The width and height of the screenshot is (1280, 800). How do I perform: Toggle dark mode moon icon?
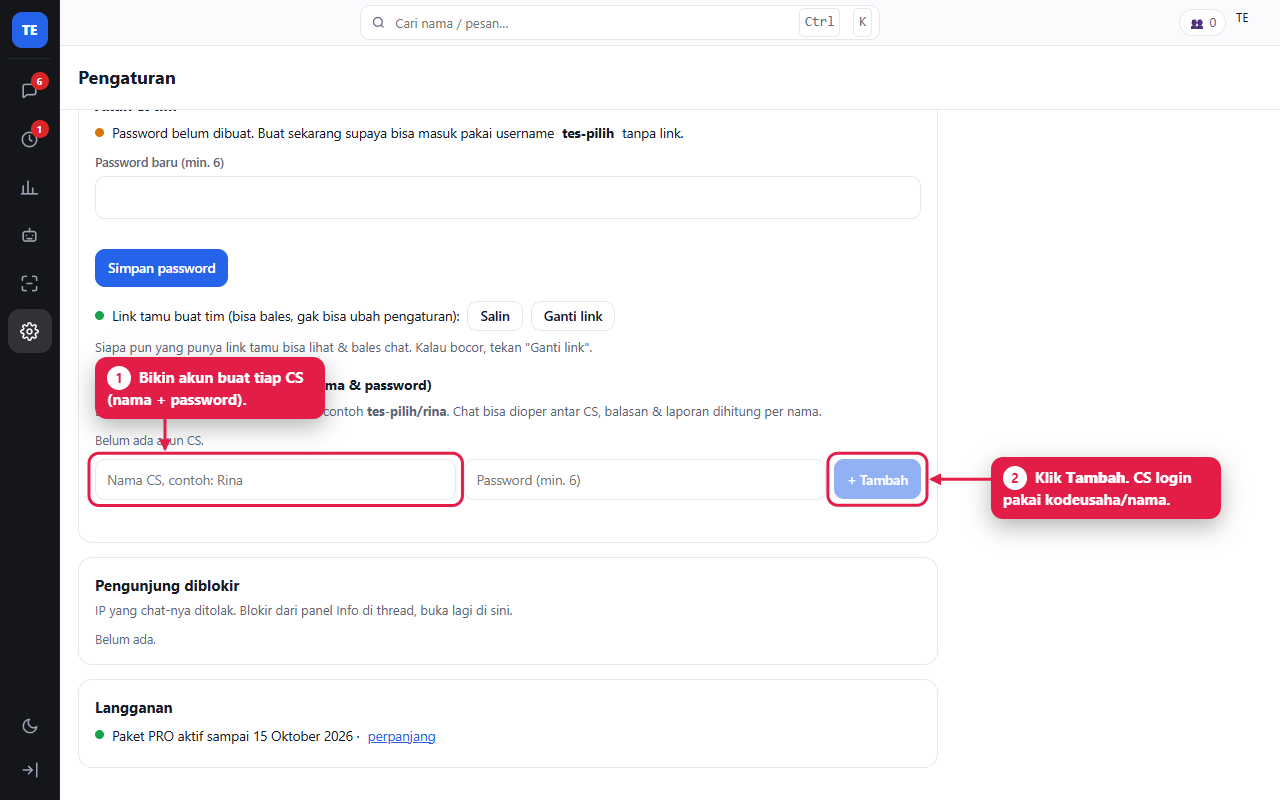tap(30, 726)
